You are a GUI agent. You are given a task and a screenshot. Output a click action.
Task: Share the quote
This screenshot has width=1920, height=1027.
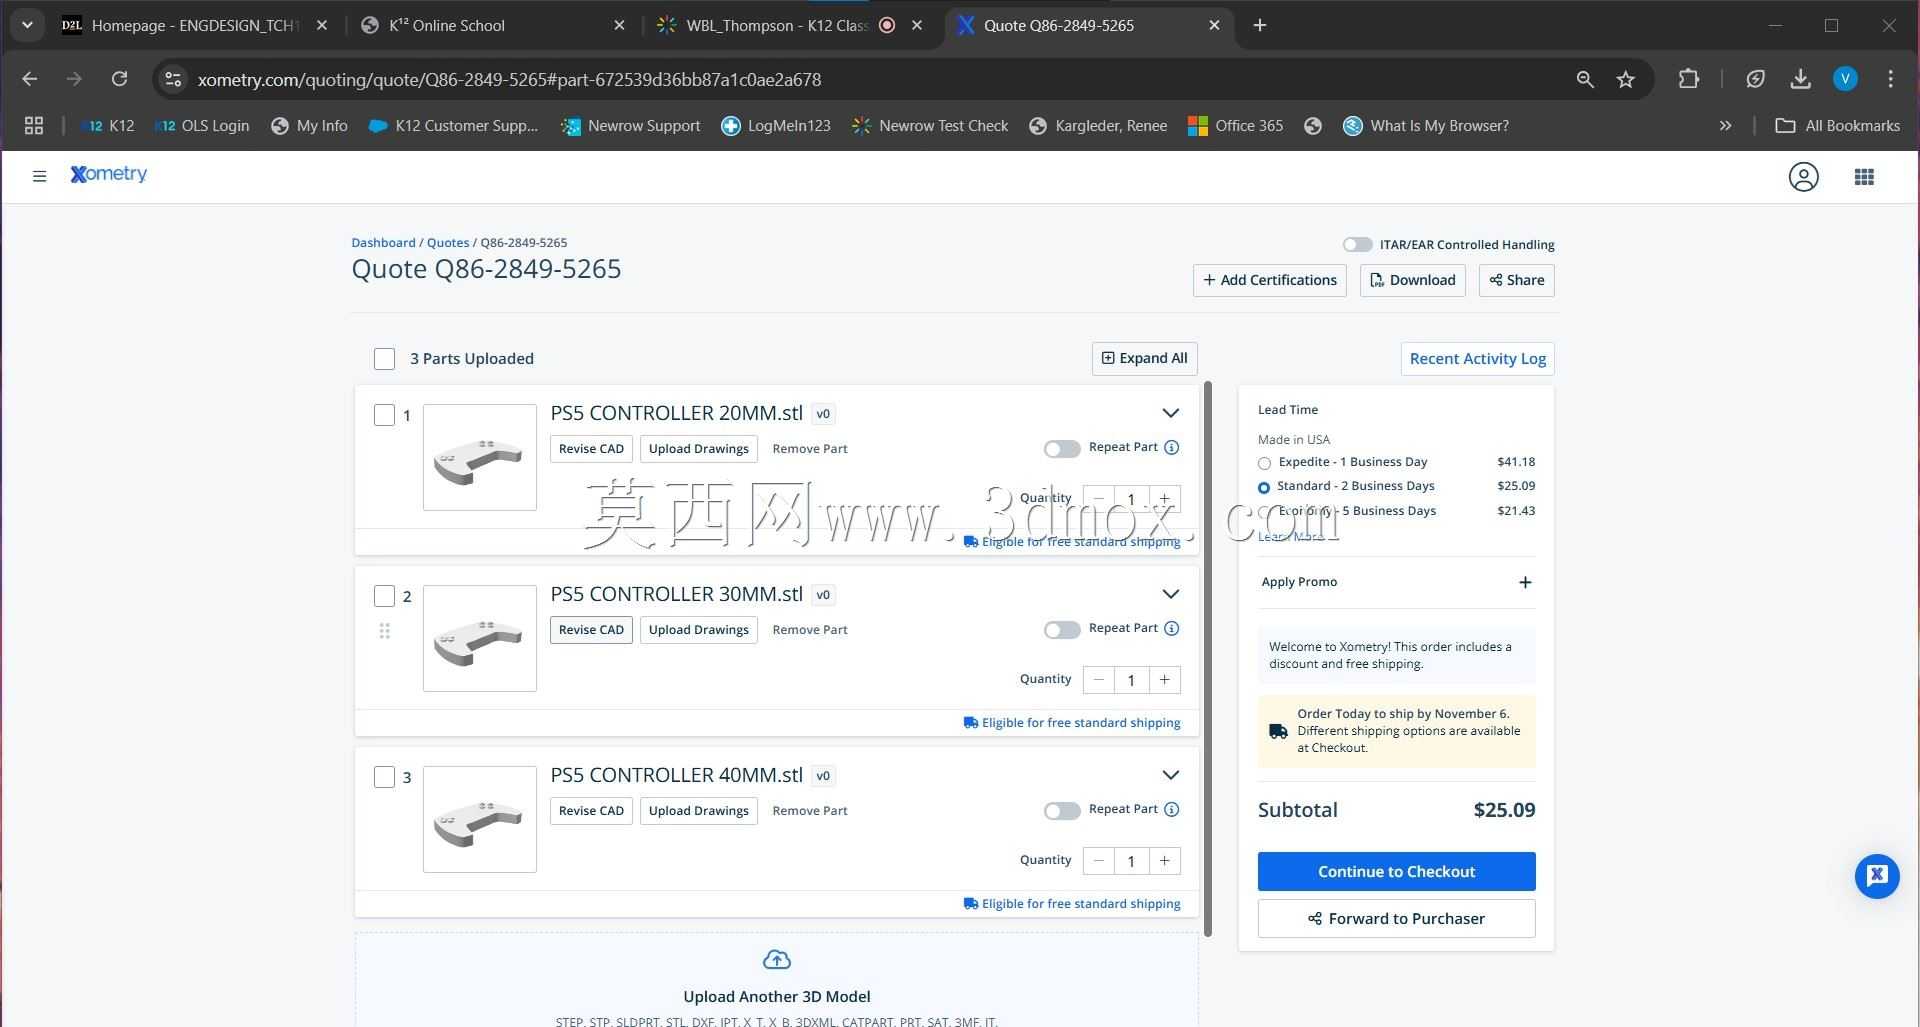1516,281
